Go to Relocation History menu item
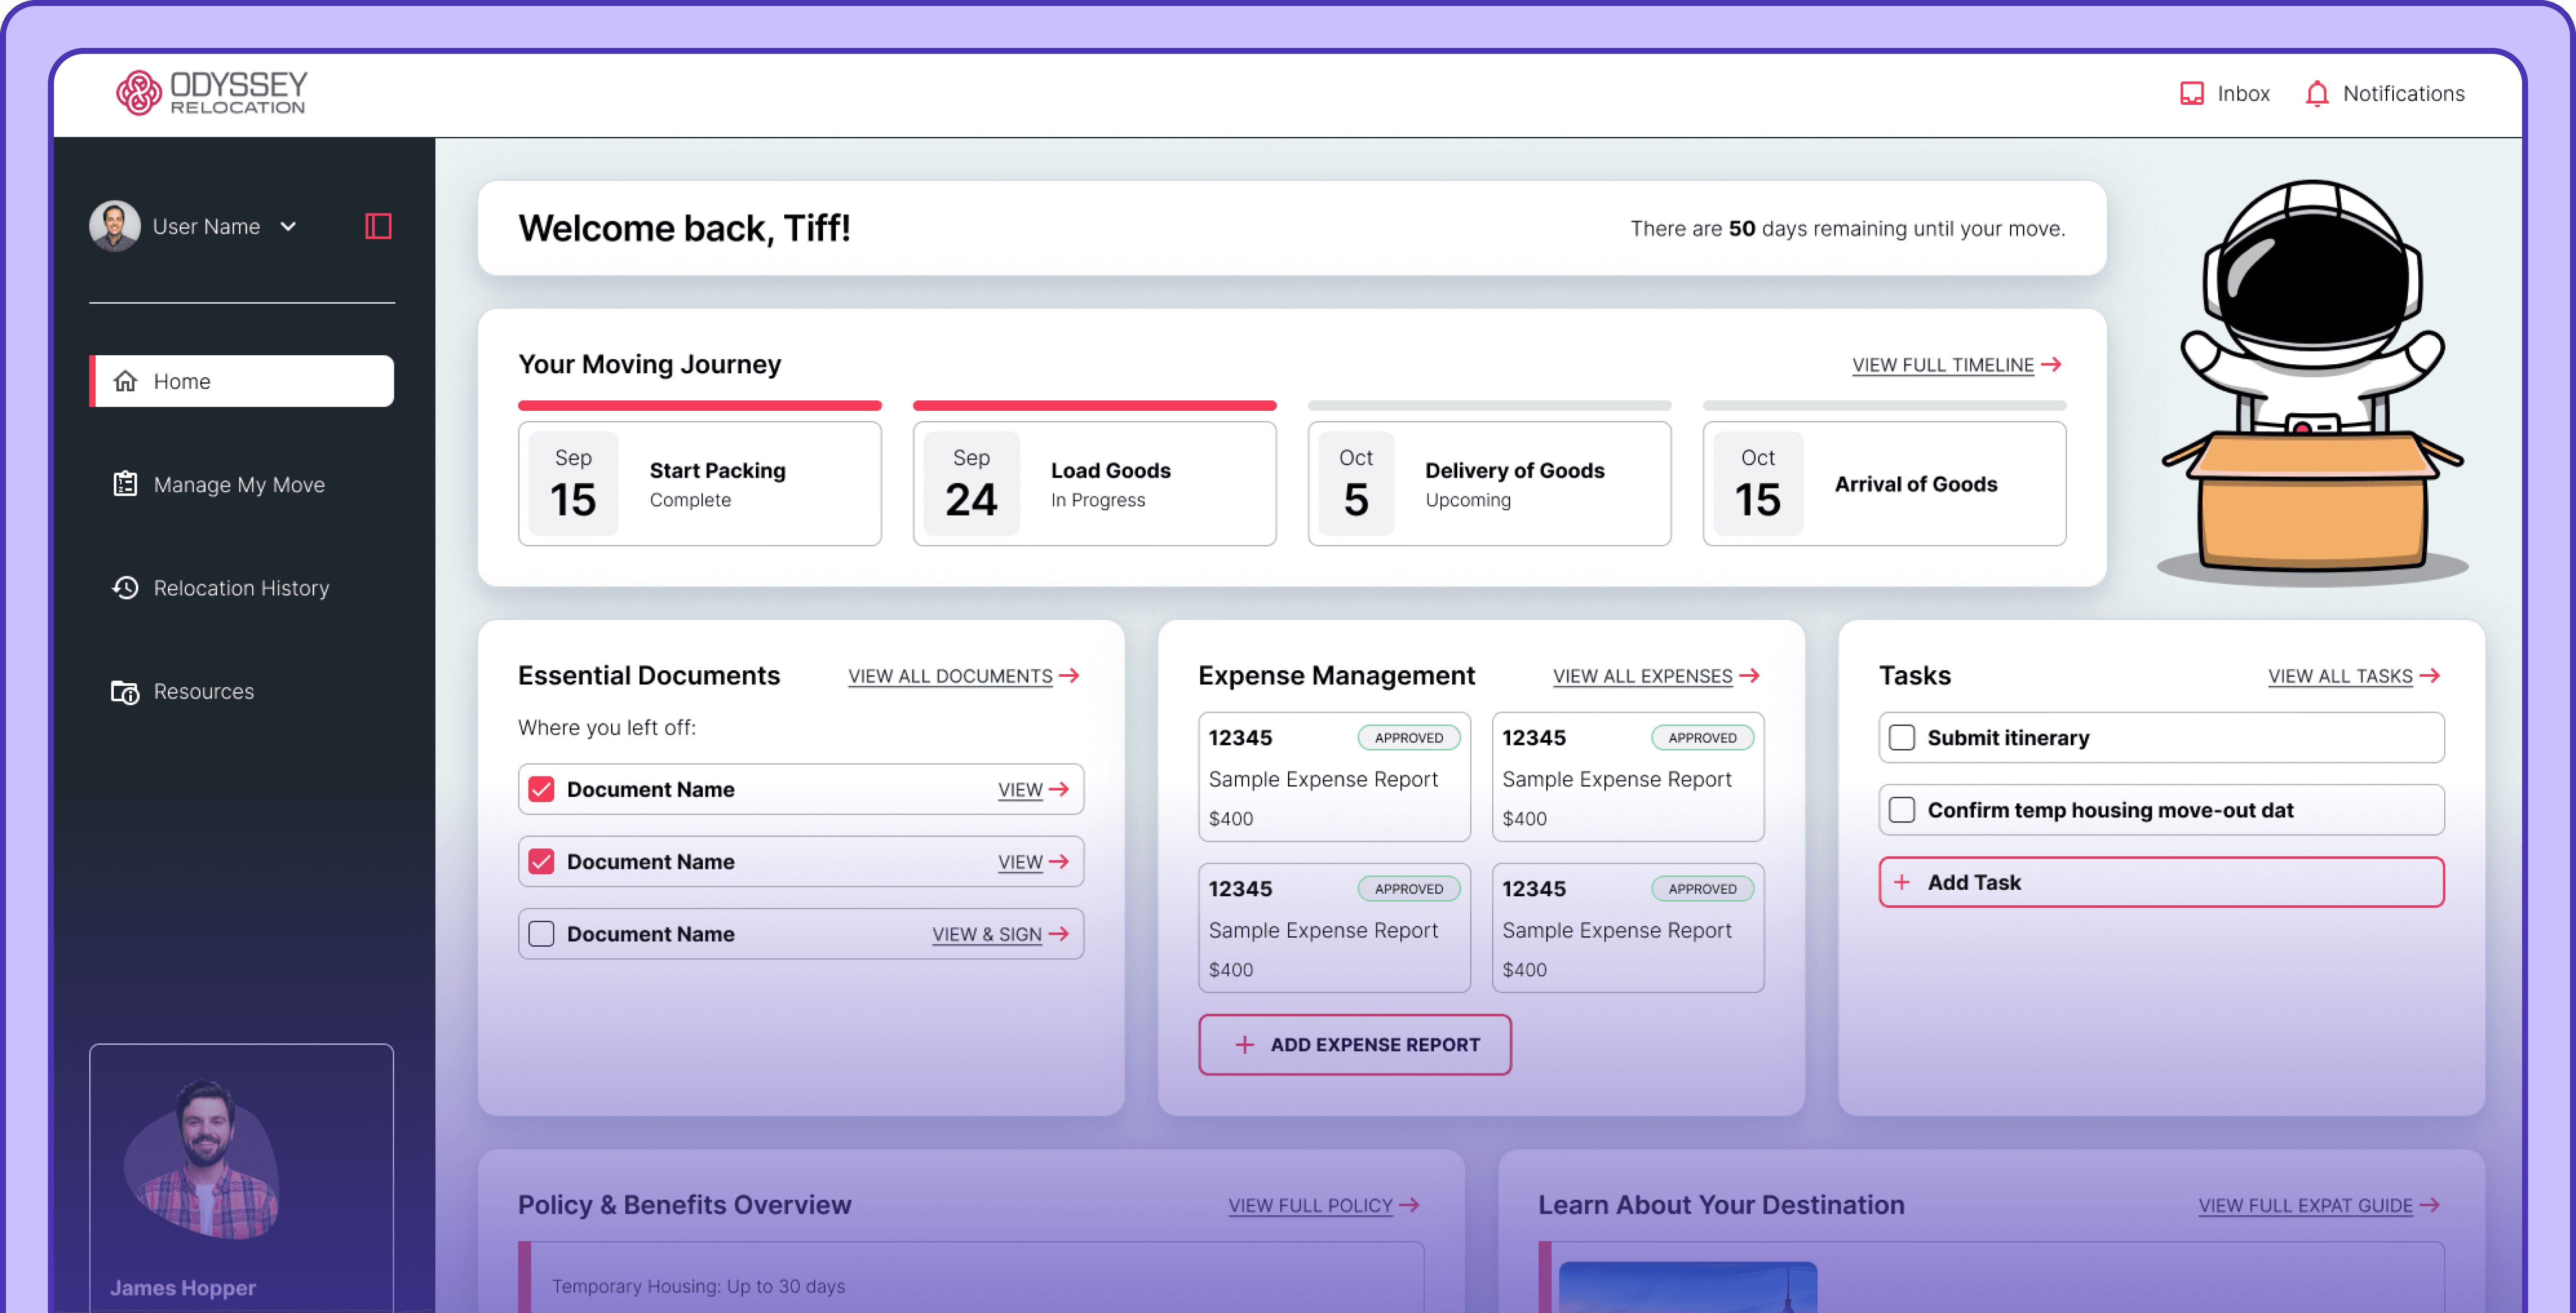The height and width of the screenshot is (1313, 2576). (x=241, y=588)
